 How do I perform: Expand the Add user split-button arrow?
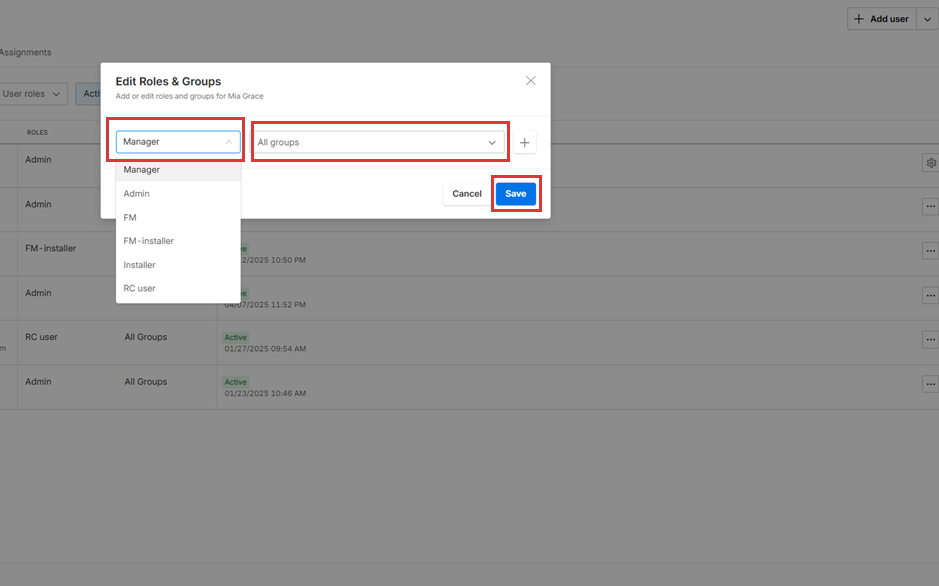927,19
